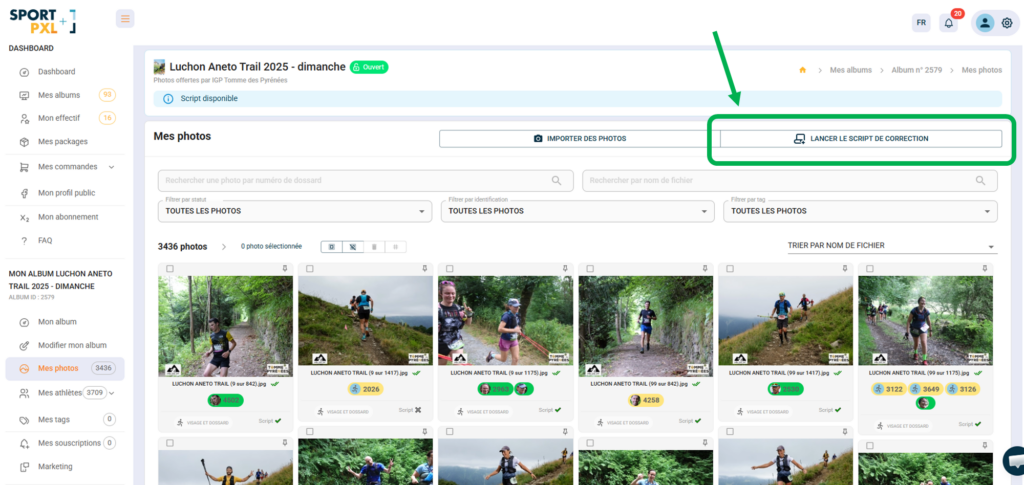Switch language with the FR button
The width and height of the screenshot is (1024, 485).
coord(921,23)
